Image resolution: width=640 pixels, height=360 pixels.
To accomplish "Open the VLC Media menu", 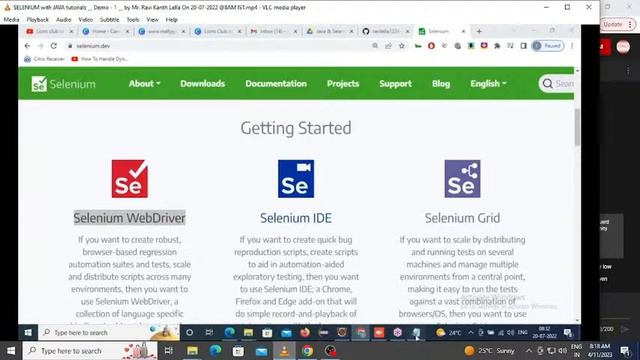I will pyautogui.click(x=11, y=20).
